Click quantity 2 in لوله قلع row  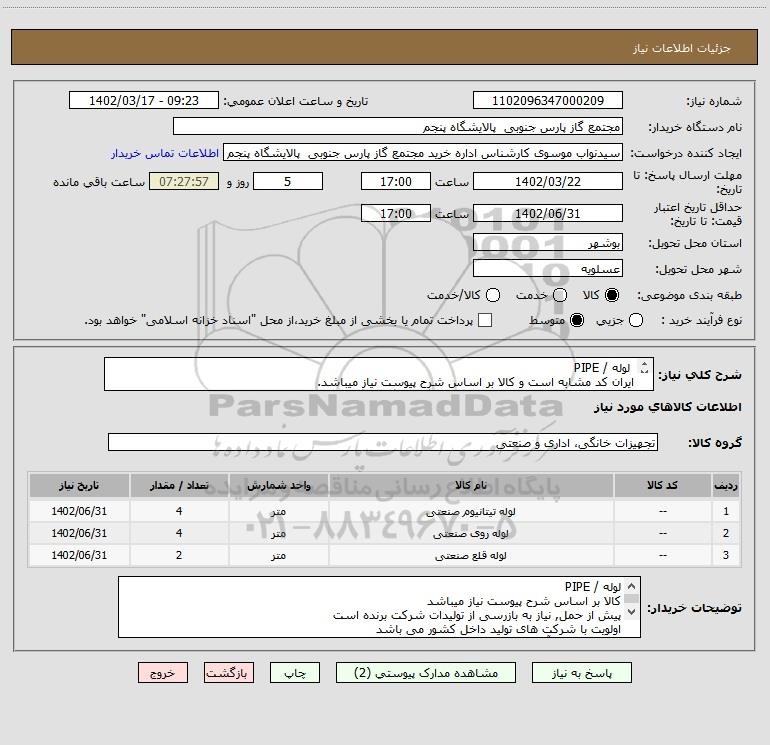(x=179, y=555)
